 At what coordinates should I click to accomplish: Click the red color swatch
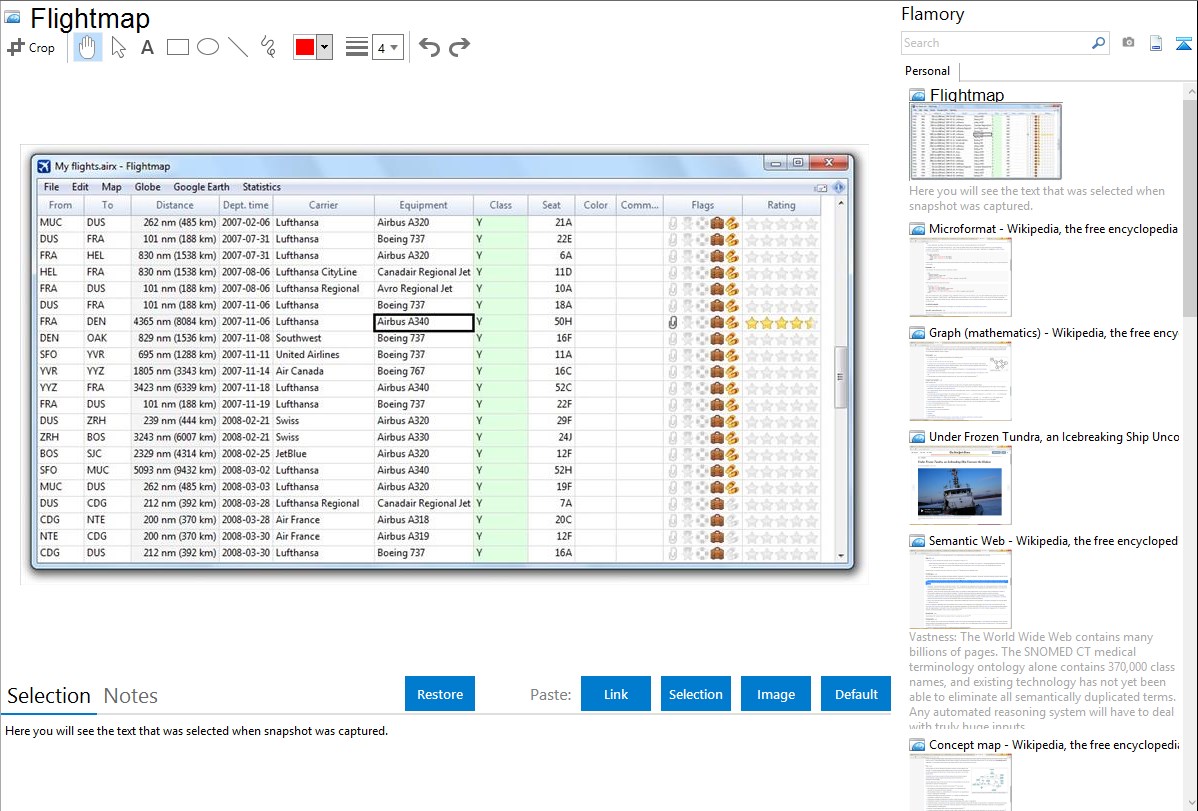305,47
